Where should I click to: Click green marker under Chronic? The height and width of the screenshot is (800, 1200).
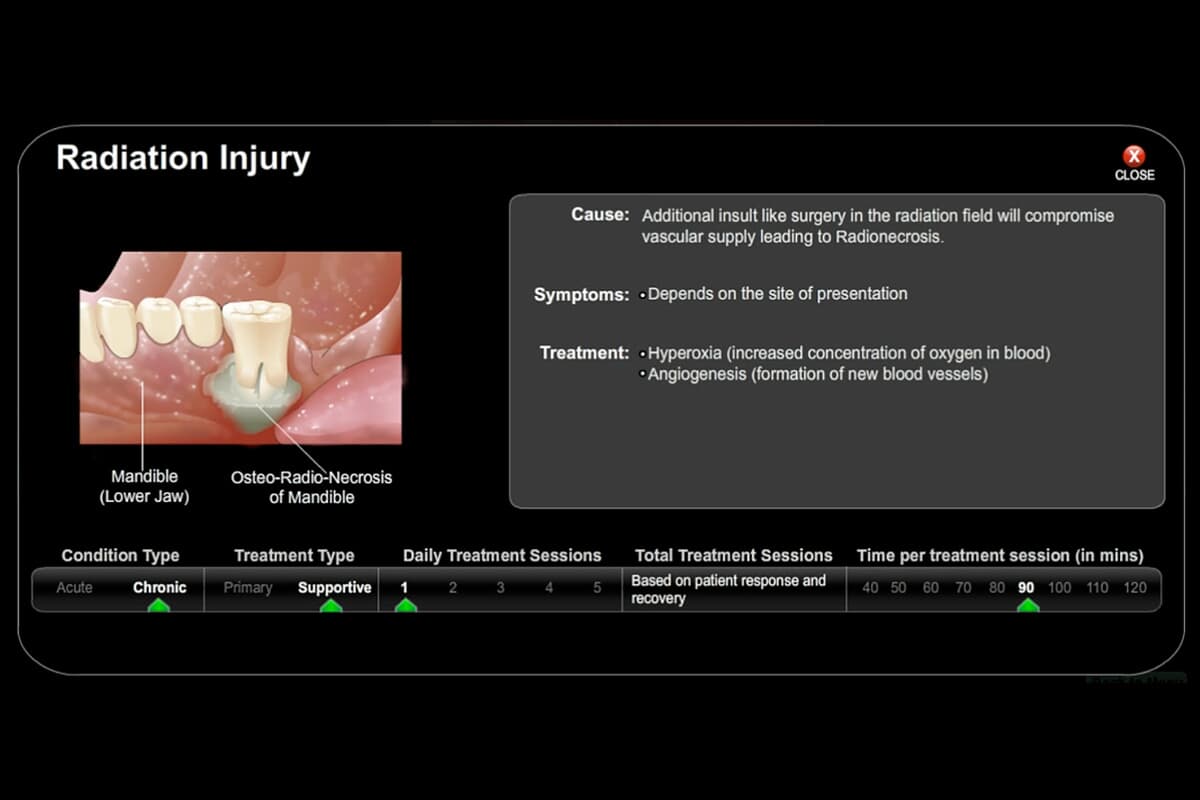click(x=159, y=606)
